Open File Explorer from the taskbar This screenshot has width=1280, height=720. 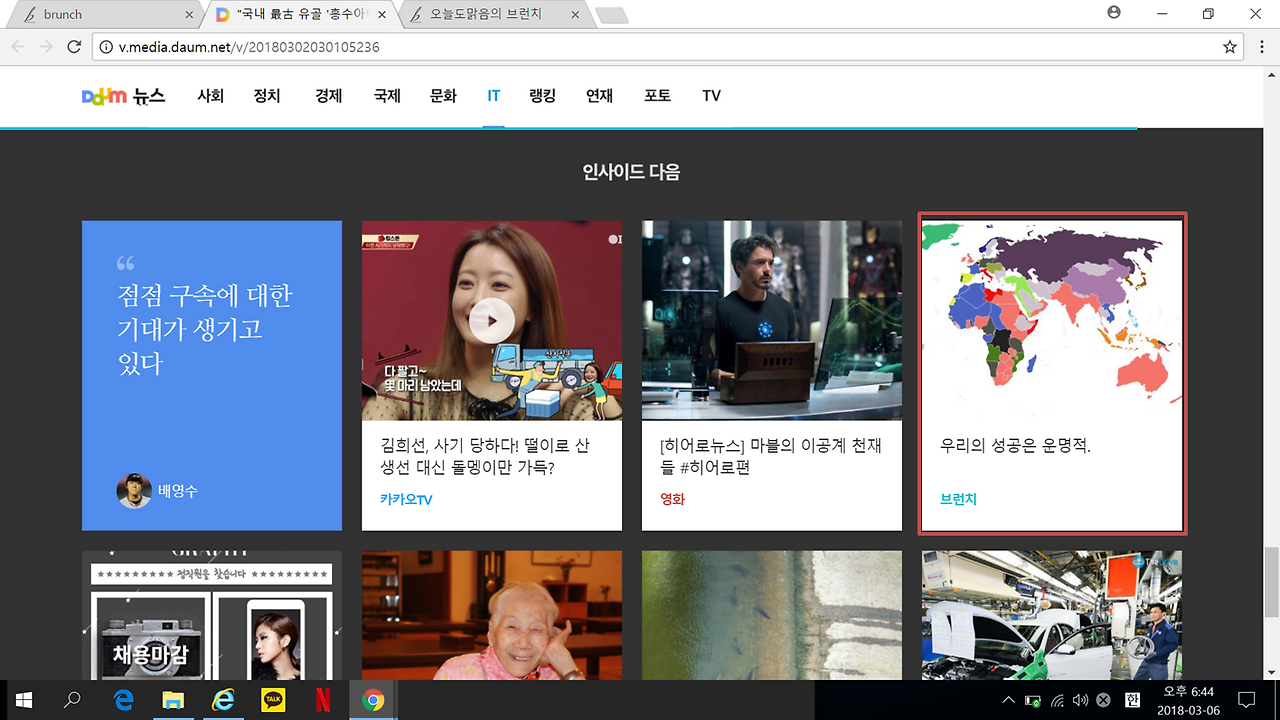click(x=173, y=700)
